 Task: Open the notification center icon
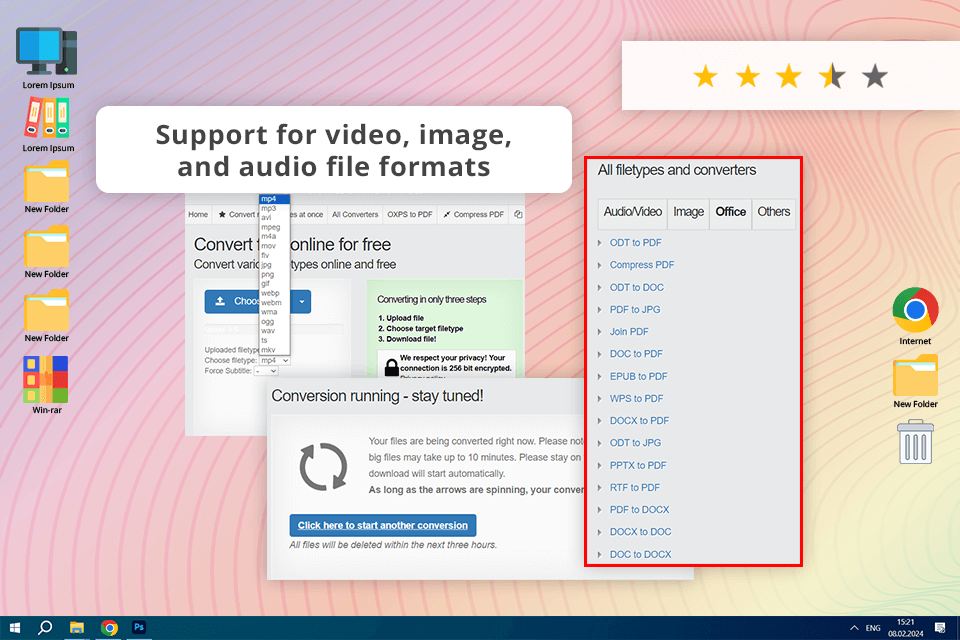tap(940, 628)
